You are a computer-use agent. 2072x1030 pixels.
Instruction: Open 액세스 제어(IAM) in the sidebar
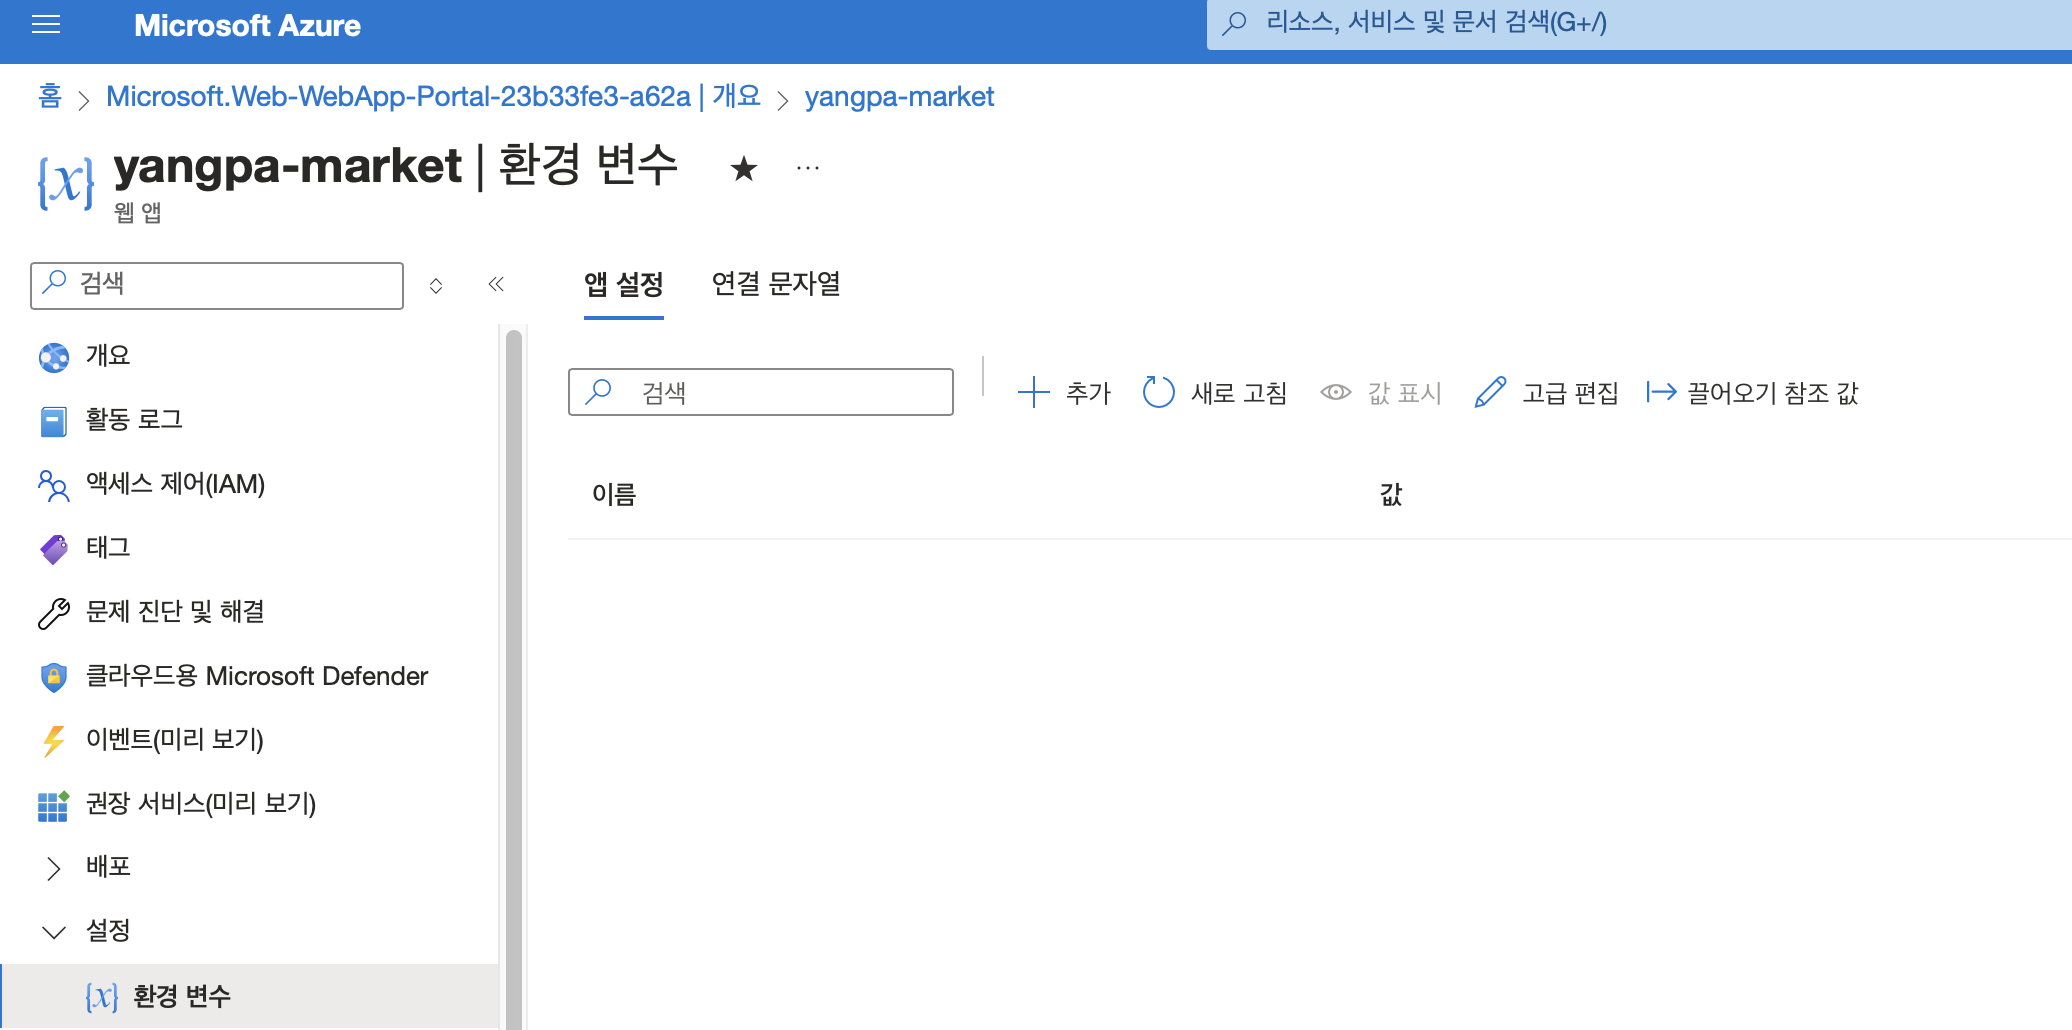[x=175, y=484]
